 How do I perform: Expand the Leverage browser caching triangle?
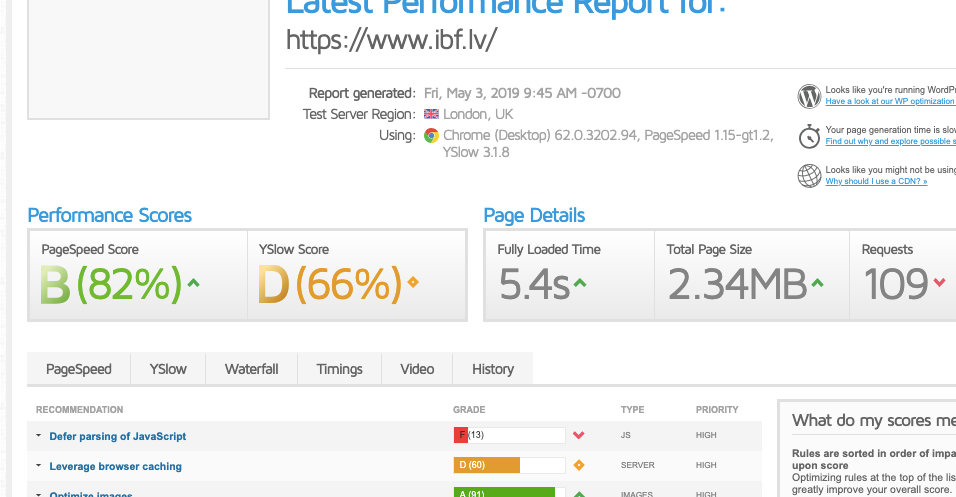[38, 466]
